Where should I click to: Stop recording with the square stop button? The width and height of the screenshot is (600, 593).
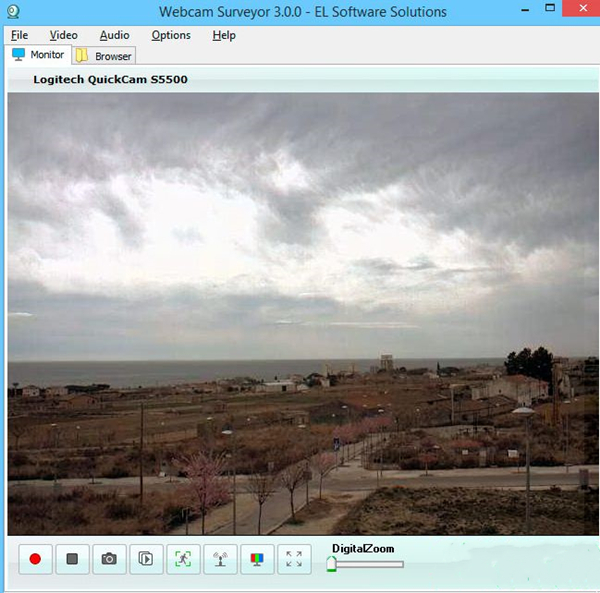[72, 559]
